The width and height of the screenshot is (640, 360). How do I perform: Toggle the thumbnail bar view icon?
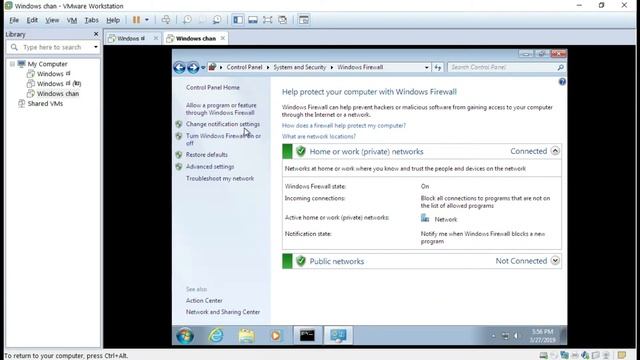253,20
